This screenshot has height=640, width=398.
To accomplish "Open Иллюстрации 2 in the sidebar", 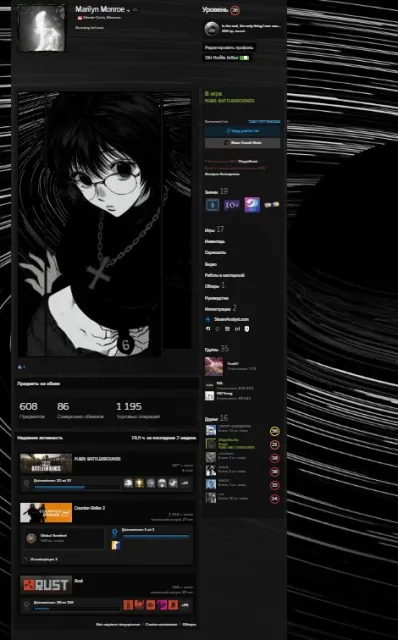I will click(x=220, y=309).
